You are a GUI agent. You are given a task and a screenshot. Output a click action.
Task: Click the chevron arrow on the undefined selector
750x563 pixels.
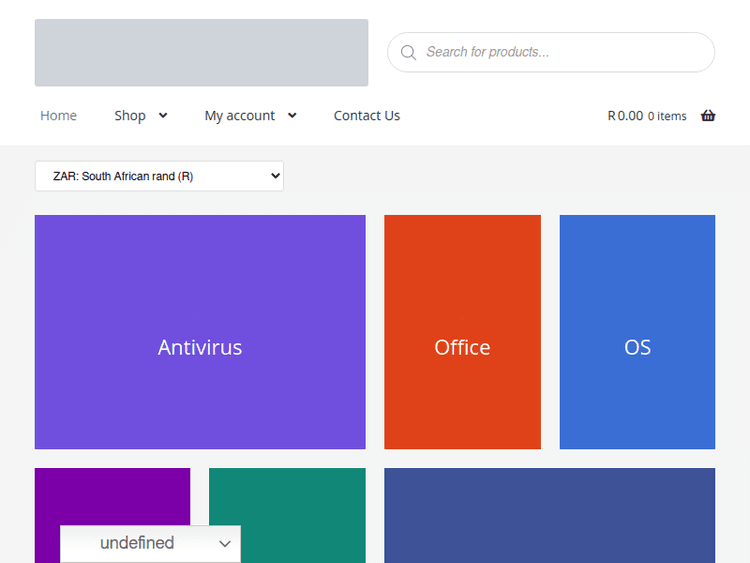click(x=225, y=544)
